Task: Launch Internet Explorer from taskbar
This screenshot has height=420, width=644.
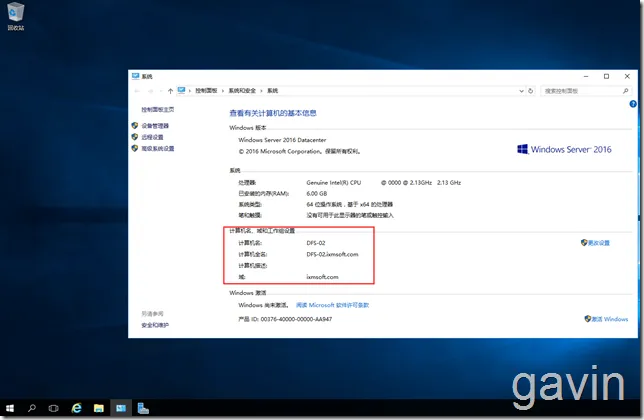Action: pyautogui.click(x=76, y=408)
